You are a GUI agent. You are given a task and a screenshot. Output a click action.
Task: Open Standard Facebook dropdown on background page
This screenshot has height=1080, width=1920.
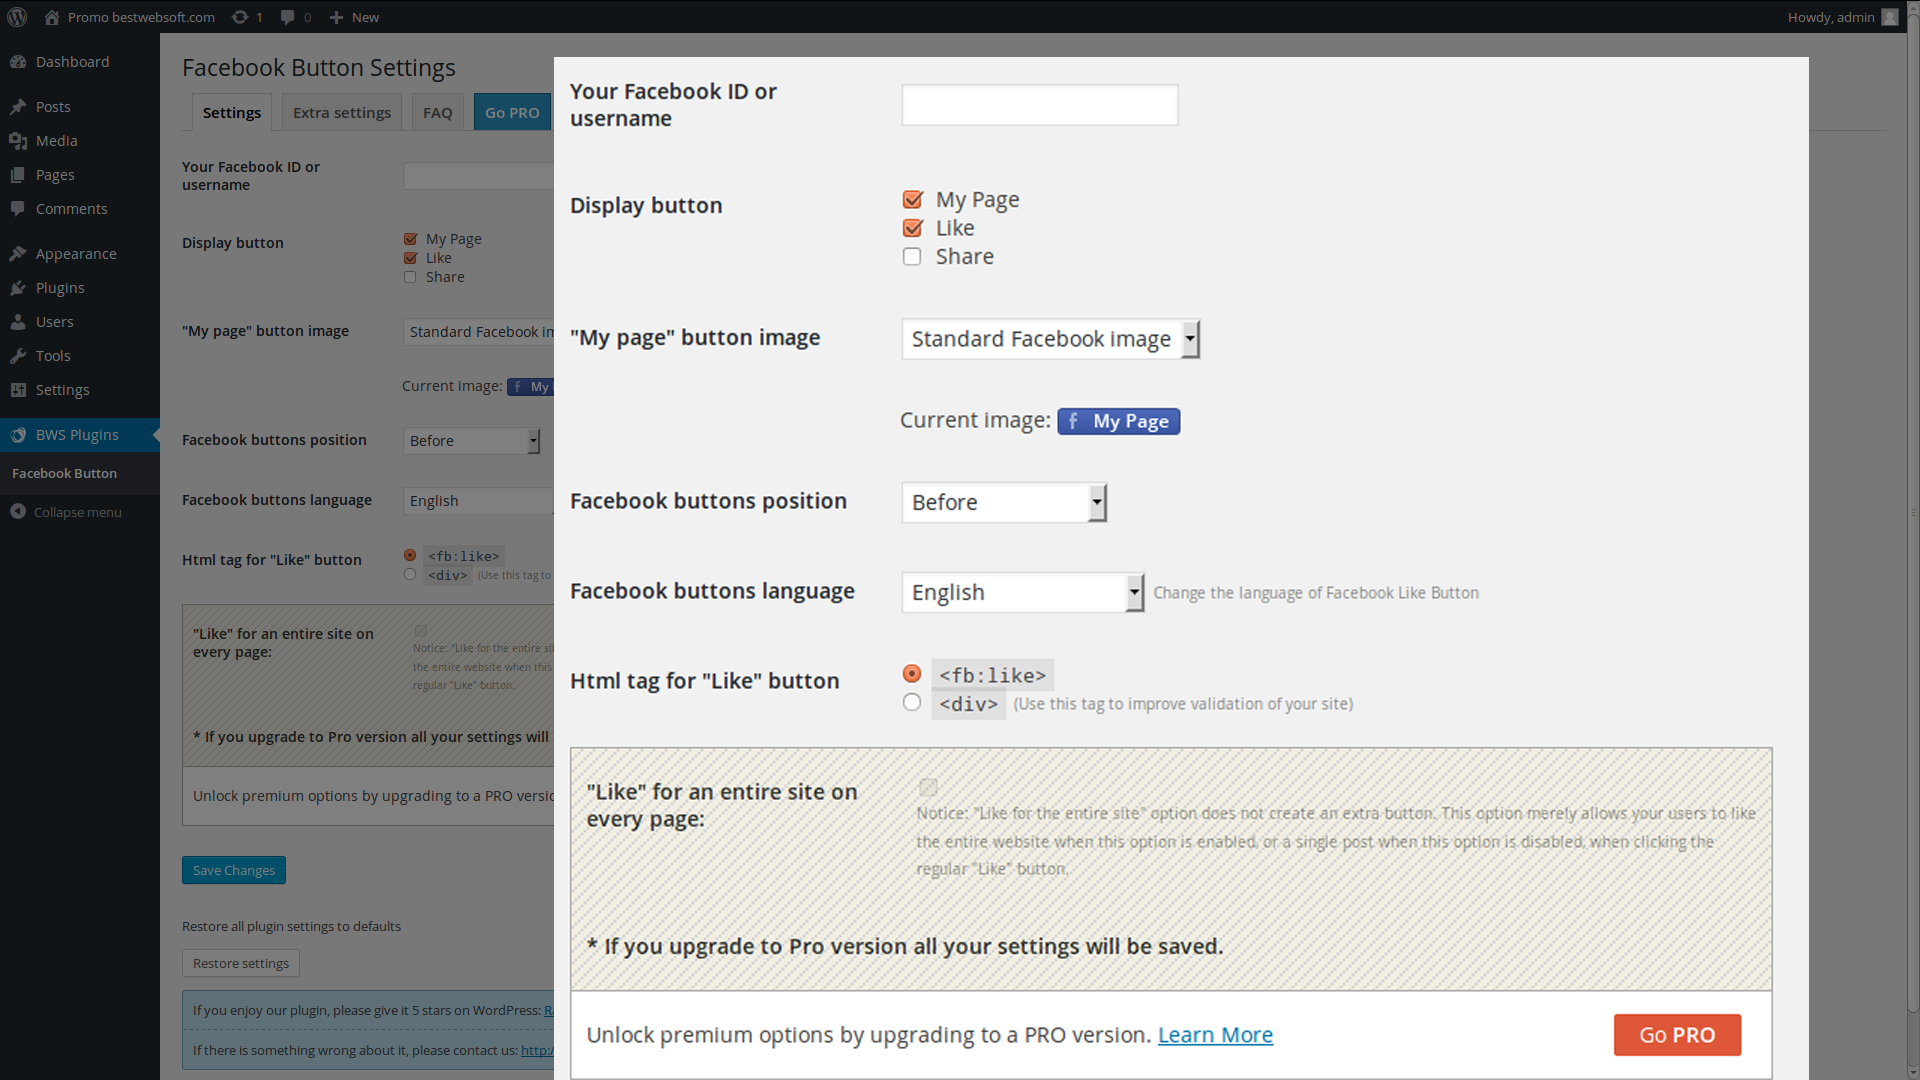coord(478,332)
